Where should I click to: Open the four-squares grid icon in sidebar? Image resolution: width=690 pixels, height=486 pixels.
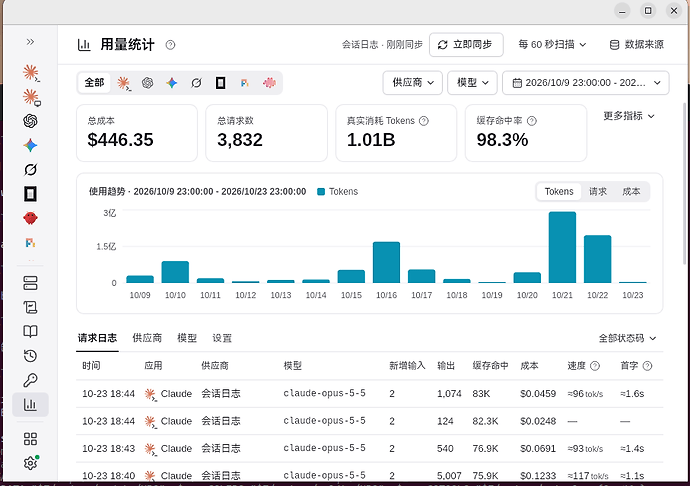pyautogui.click(x=30, y=439)
